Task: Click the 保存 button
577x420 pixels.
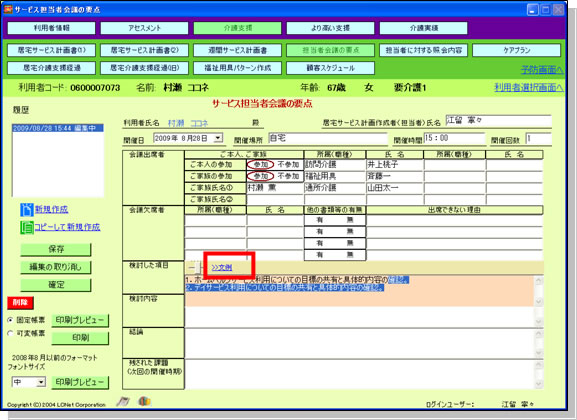Action: coord(56,250)
